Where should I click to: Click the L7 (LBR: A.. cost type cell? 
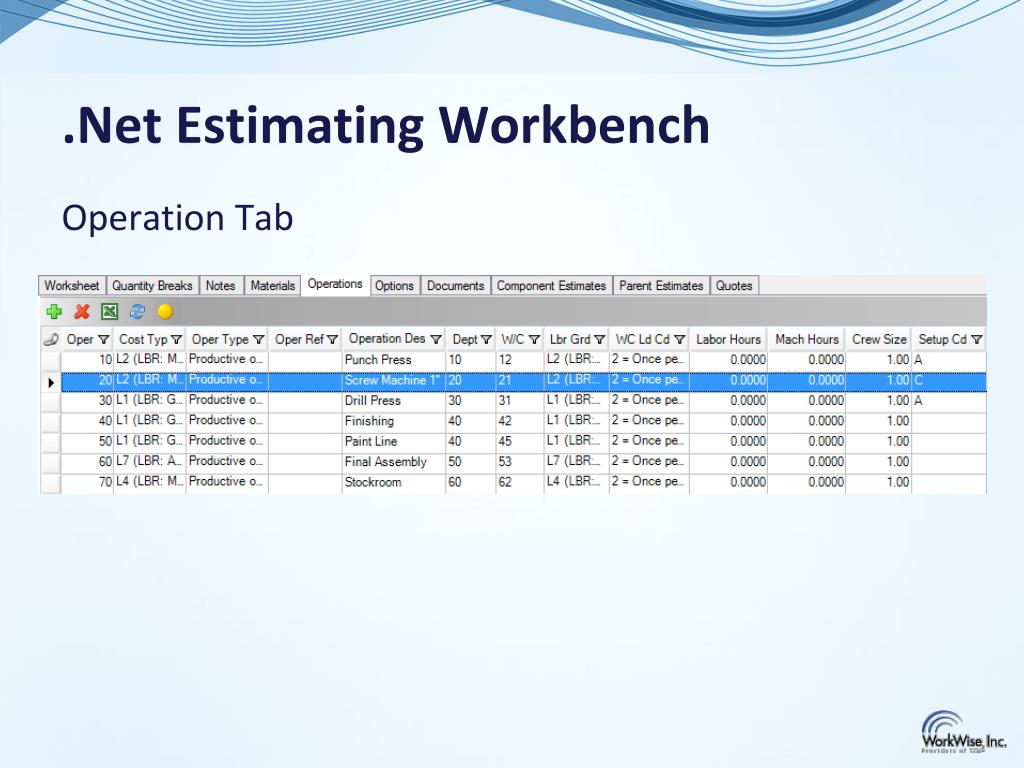pos(150,462)
